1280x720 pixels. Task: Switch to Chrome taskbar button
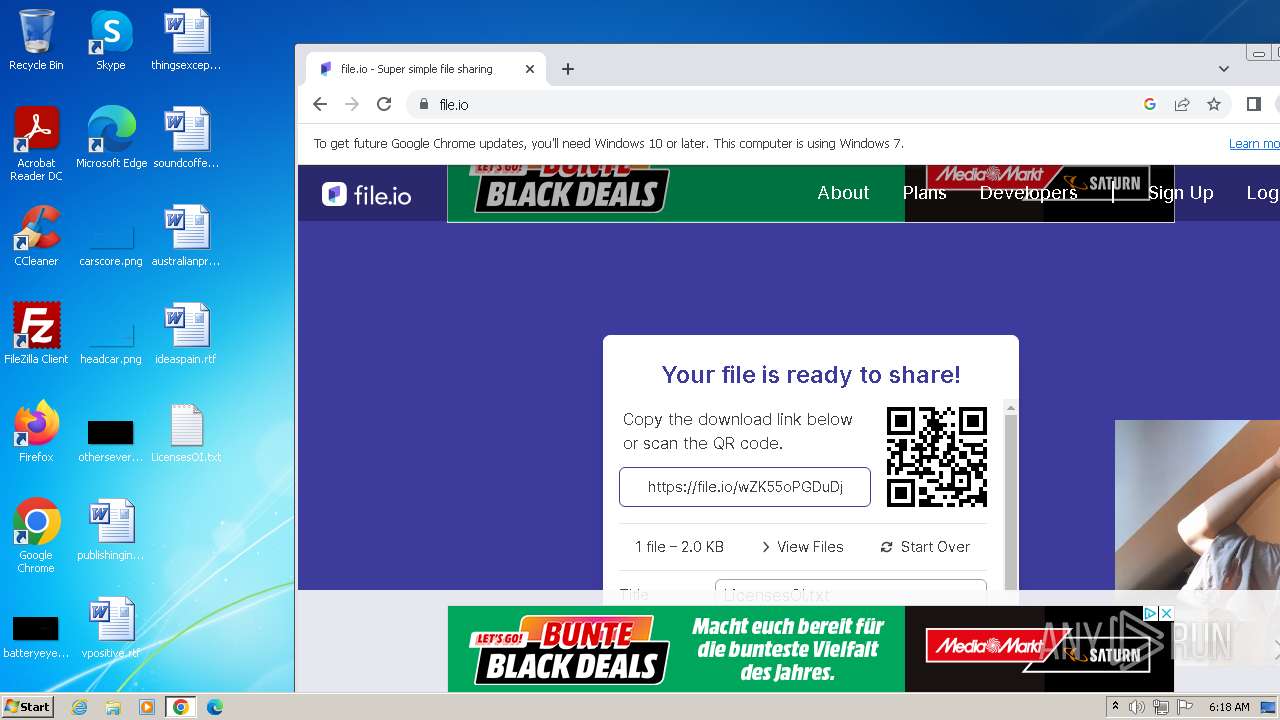(x=181, y=707)
